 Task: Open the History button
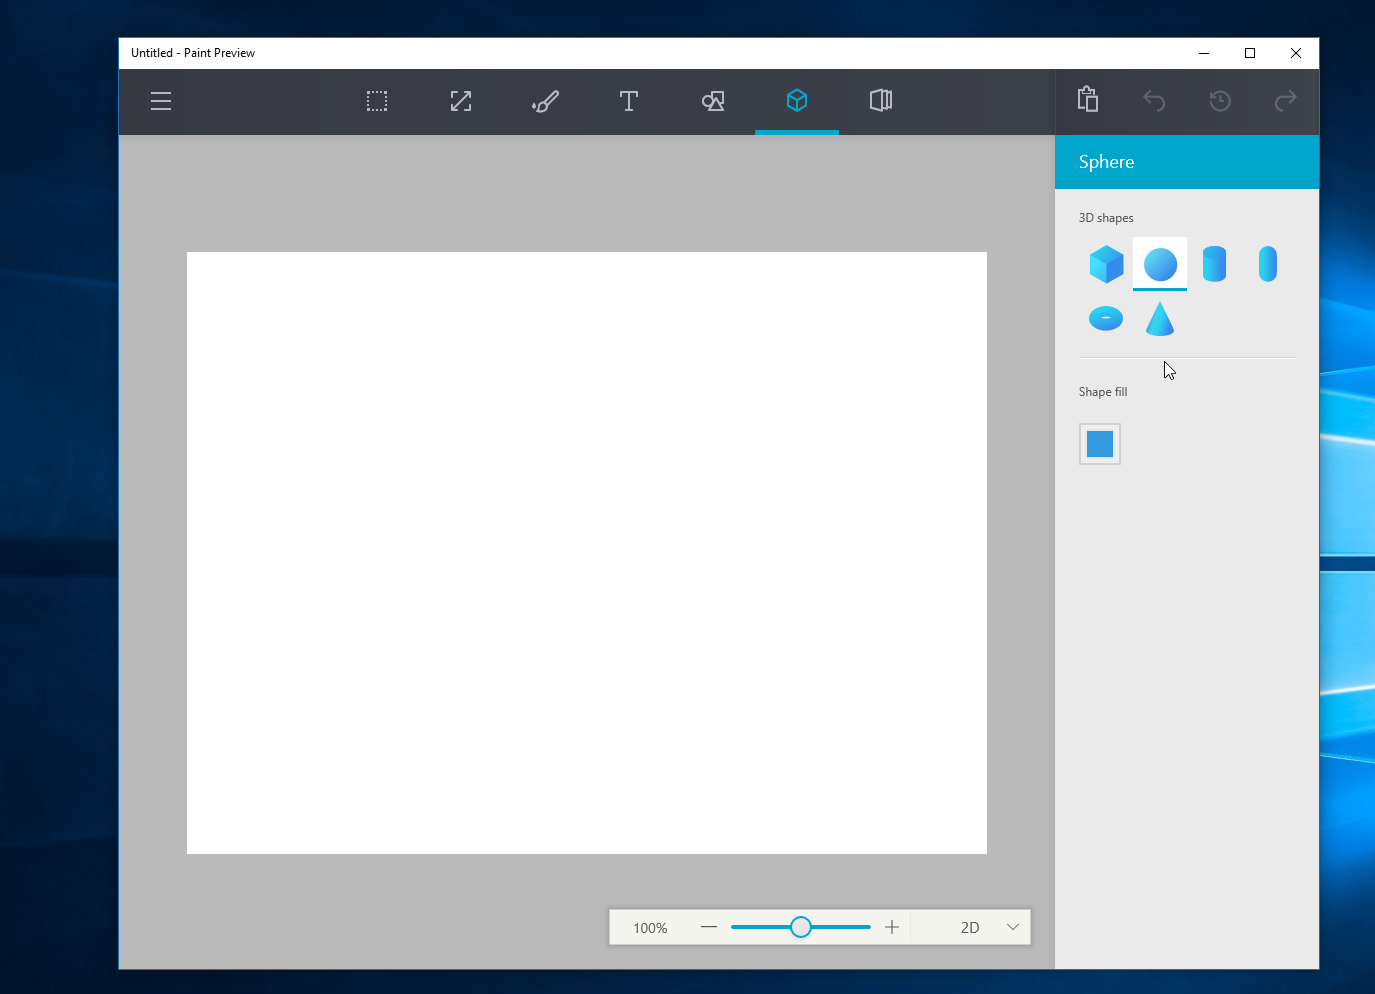click(x=1220, y=101)
